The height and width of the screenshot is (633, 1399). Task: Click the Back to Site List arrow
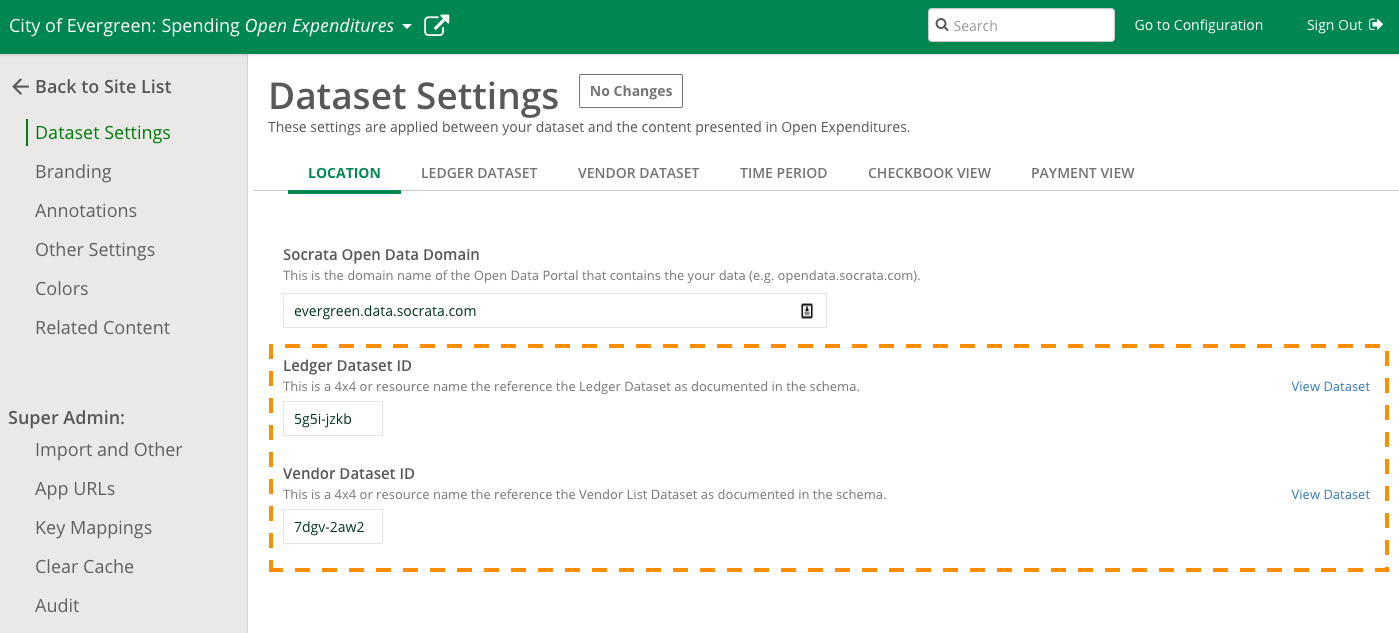20,87
